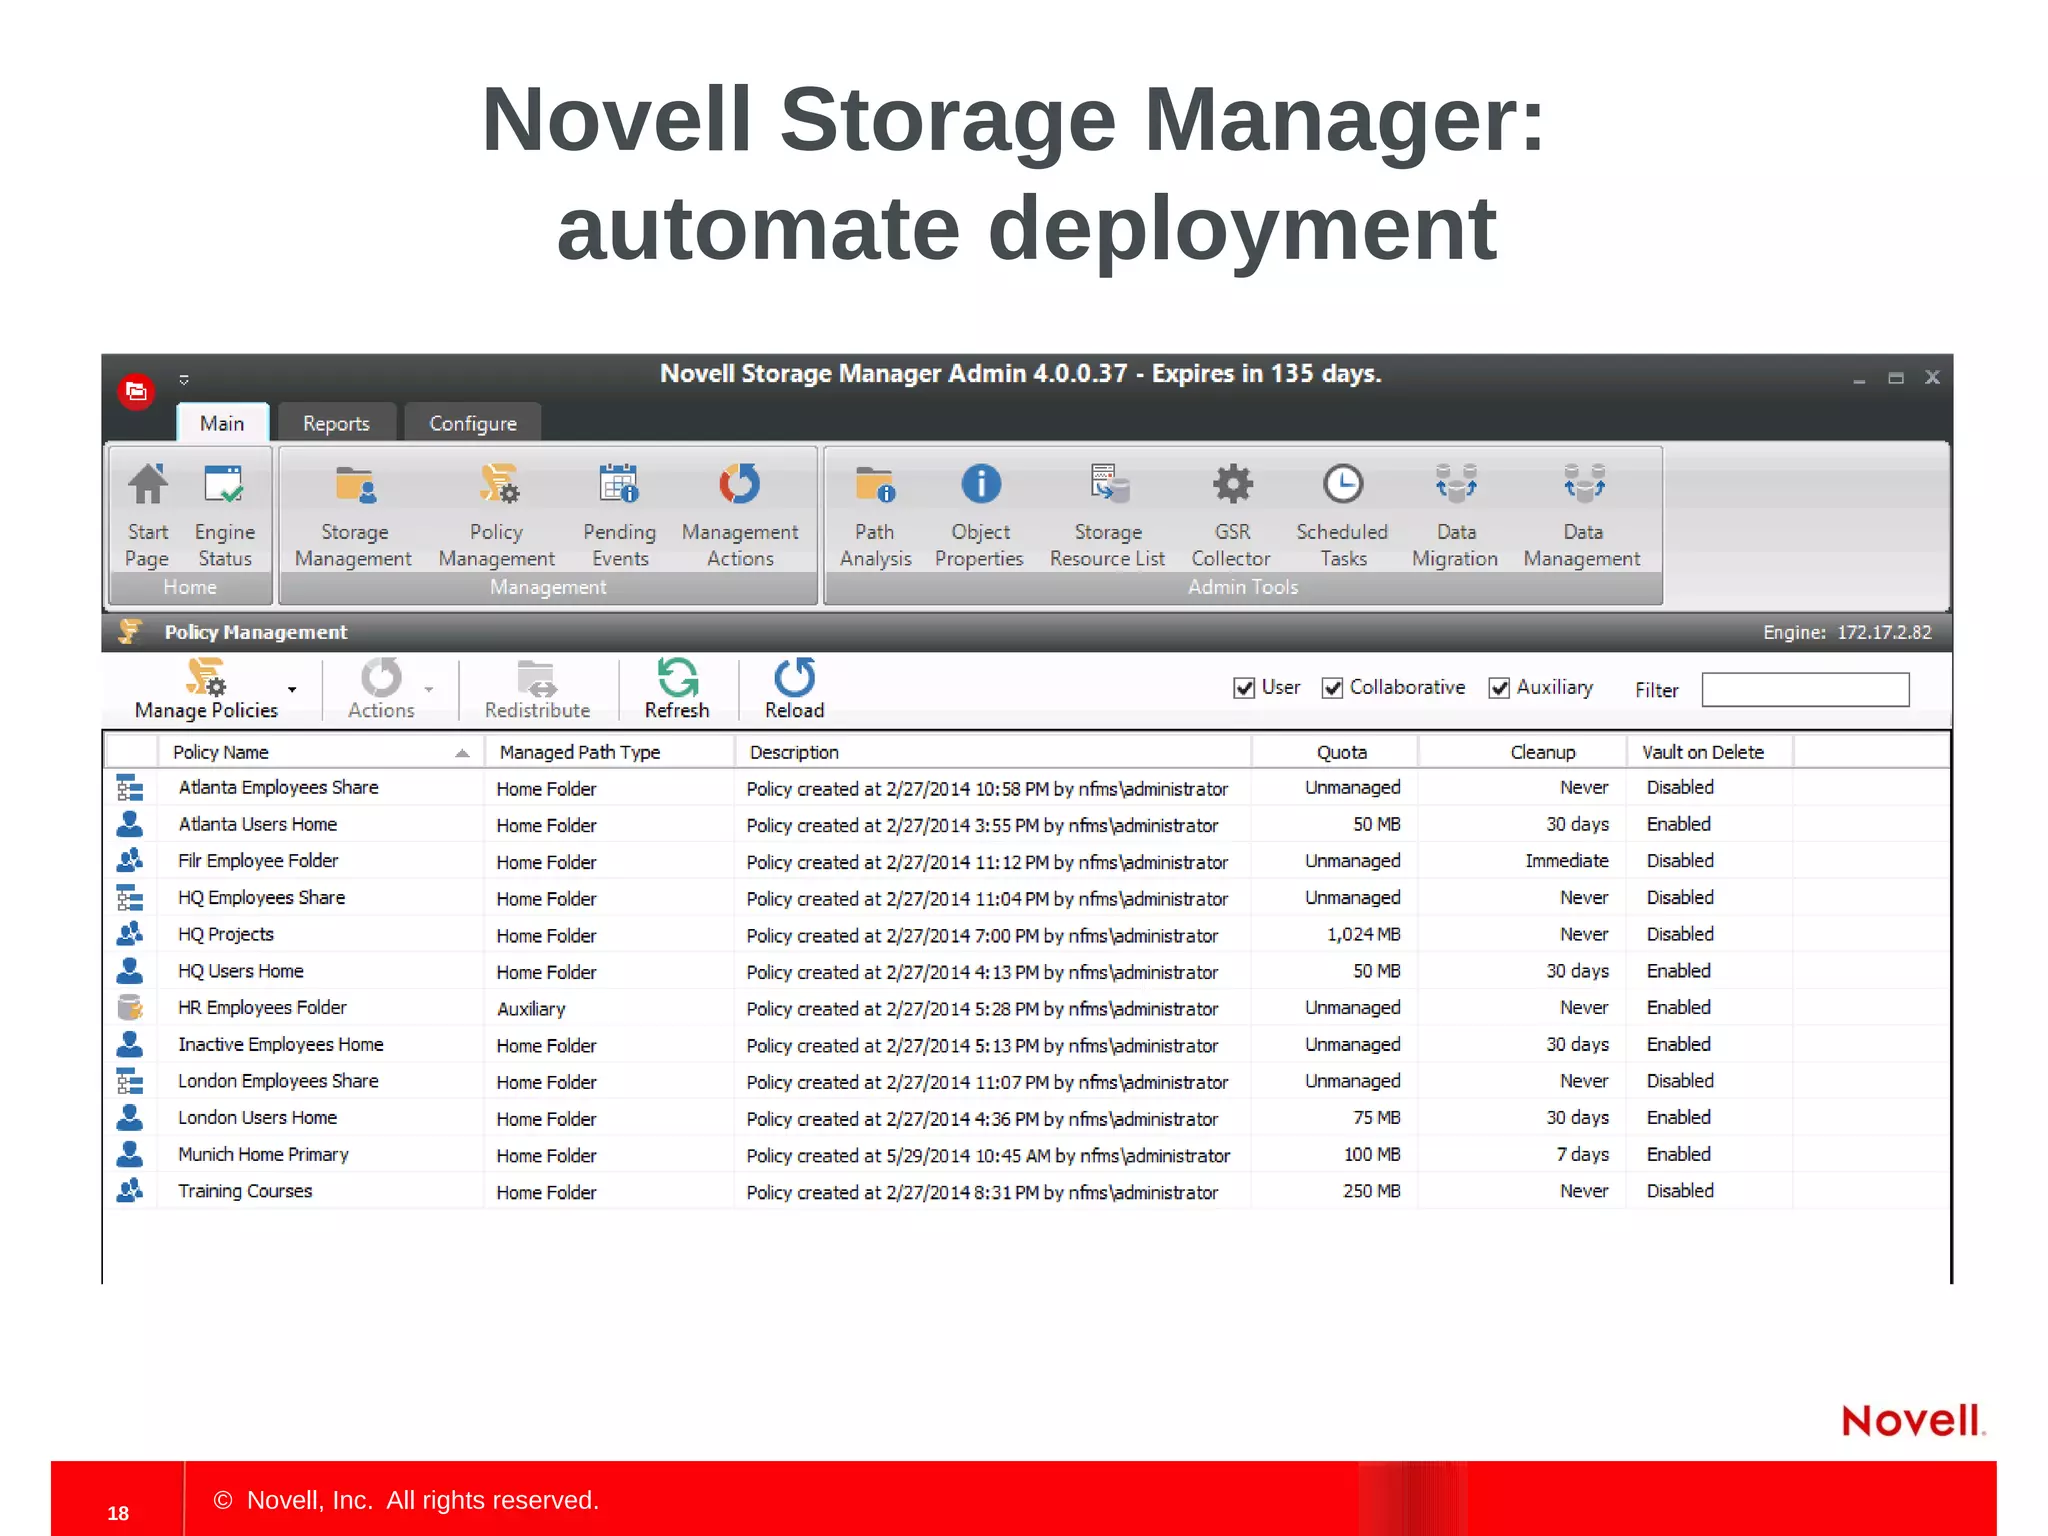
Task: Switch to the Configure tab
Action: click(473, 423)
